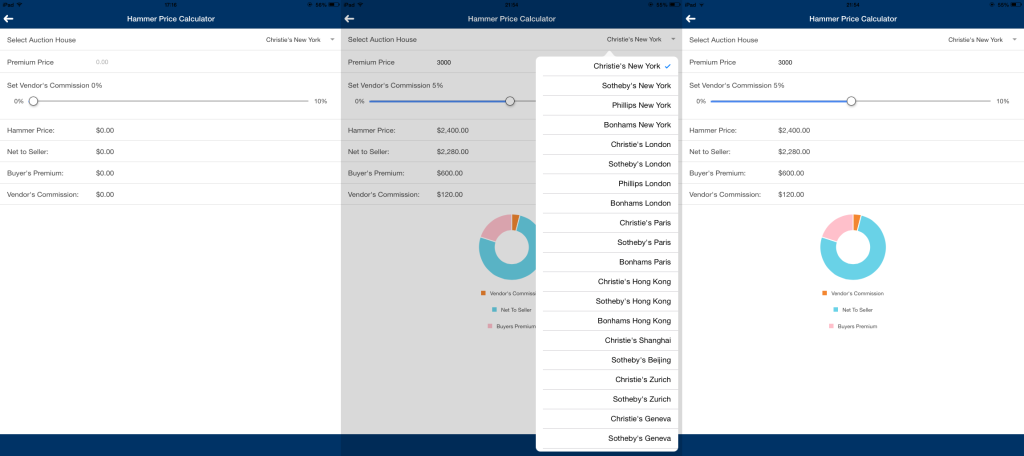Viewport: 1024px width, 456px height.
Task: Click the vendor commission slider handle at 0%
Action: [x=33, y=101]
